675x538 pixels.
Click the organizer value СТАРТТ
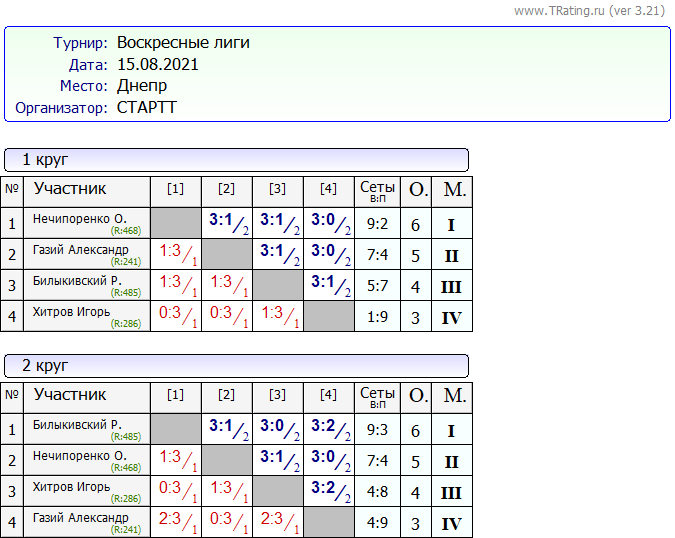pyautogui.click(x=146, y=108)
